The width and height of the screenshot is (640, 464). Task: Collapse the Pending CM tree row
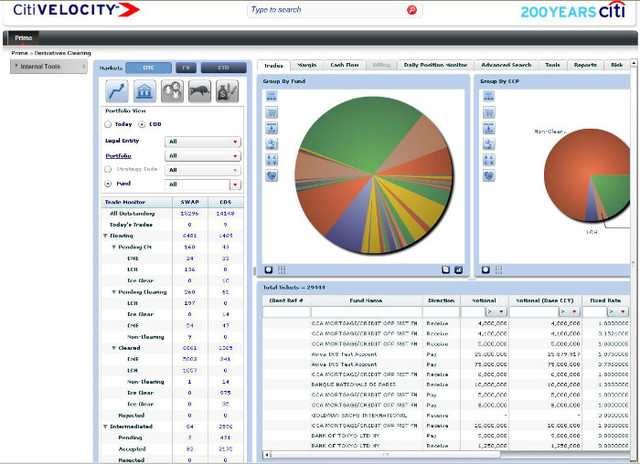[x=114, y=247]
